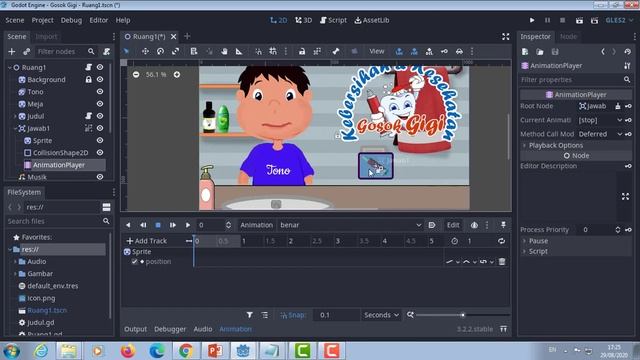The image size is (640, 360).
Task: Open the Debug menu
Action: click(x=71, y=20)
